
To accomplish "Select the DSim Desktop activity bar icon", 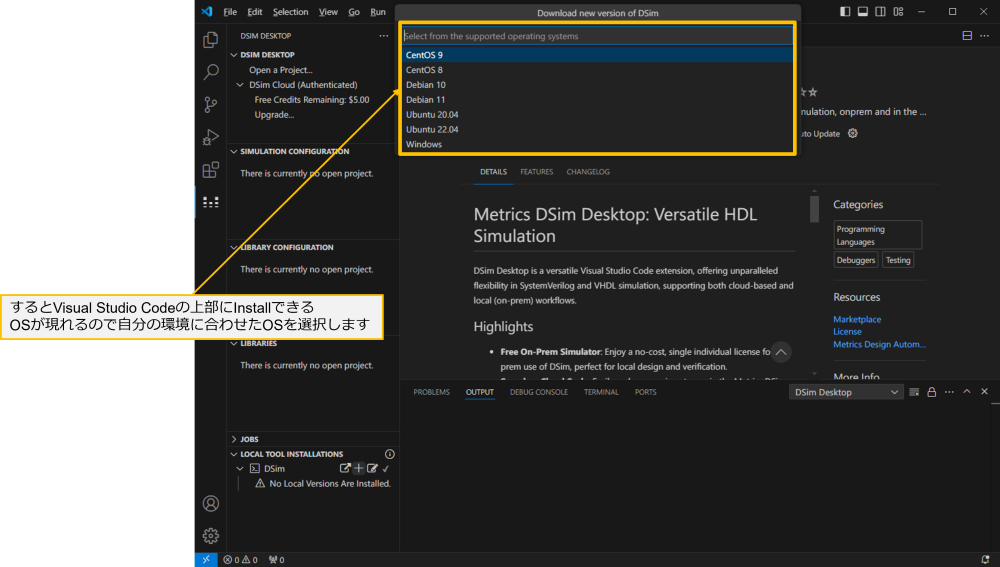I will point(210,202).
